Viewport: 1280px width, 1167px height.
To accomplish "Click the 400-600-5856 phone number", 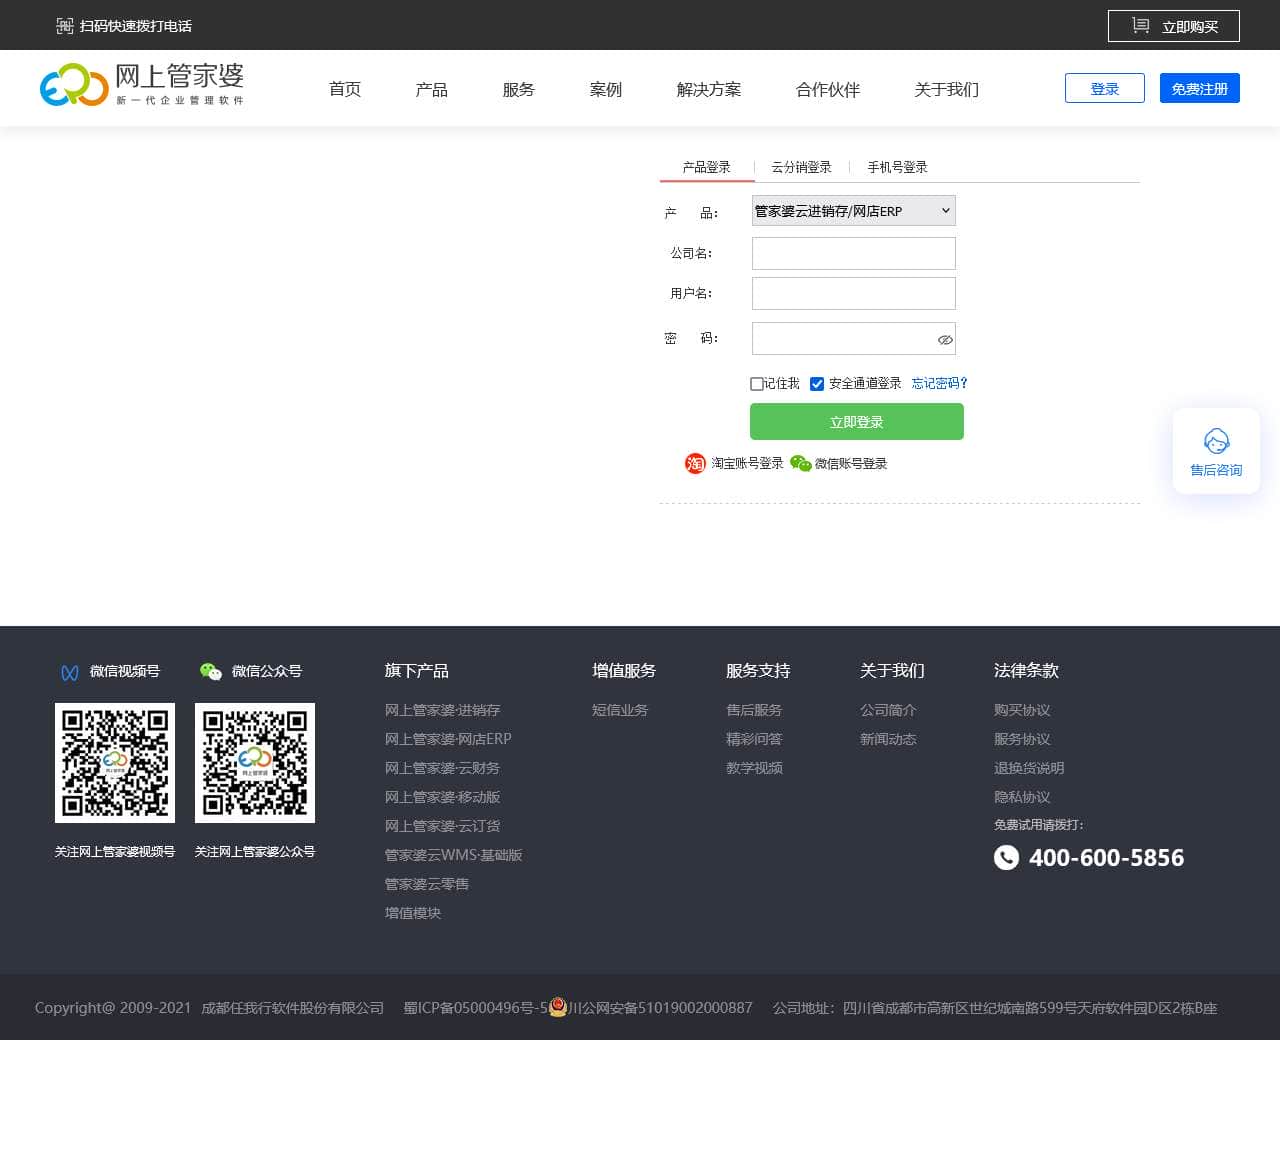I will click(x=1106, y=857).
